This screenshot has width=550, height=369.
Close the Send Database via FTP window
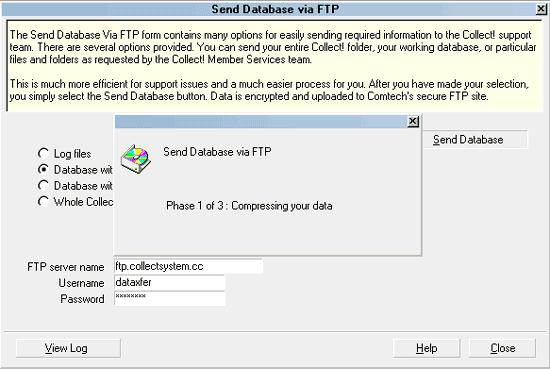(541, 9)
